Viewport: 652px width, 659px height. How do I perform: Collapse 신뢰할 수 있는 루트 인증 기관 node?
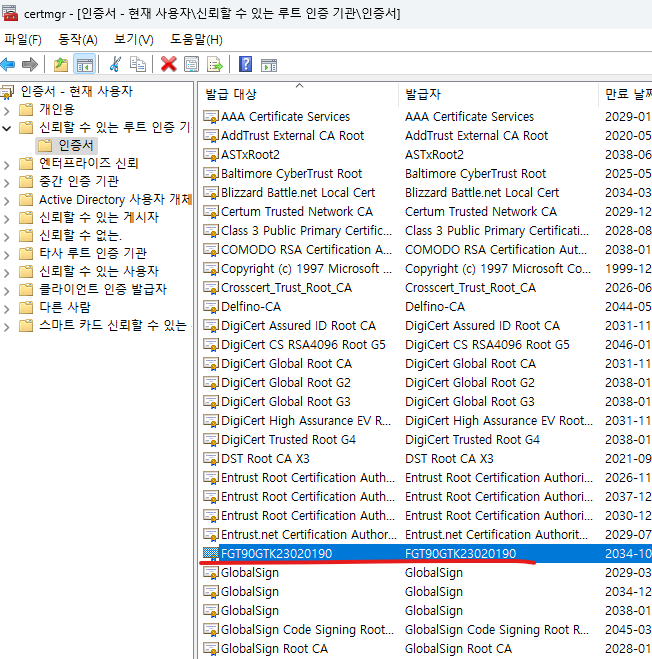point(7,128)
